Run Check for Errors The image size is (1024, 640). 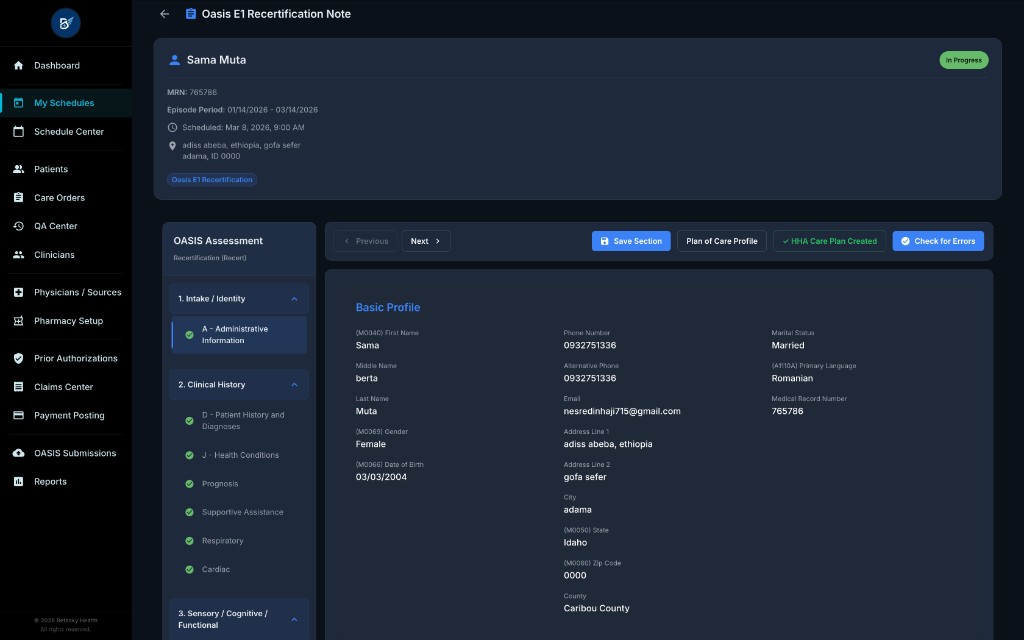click(x=938, y=241)
